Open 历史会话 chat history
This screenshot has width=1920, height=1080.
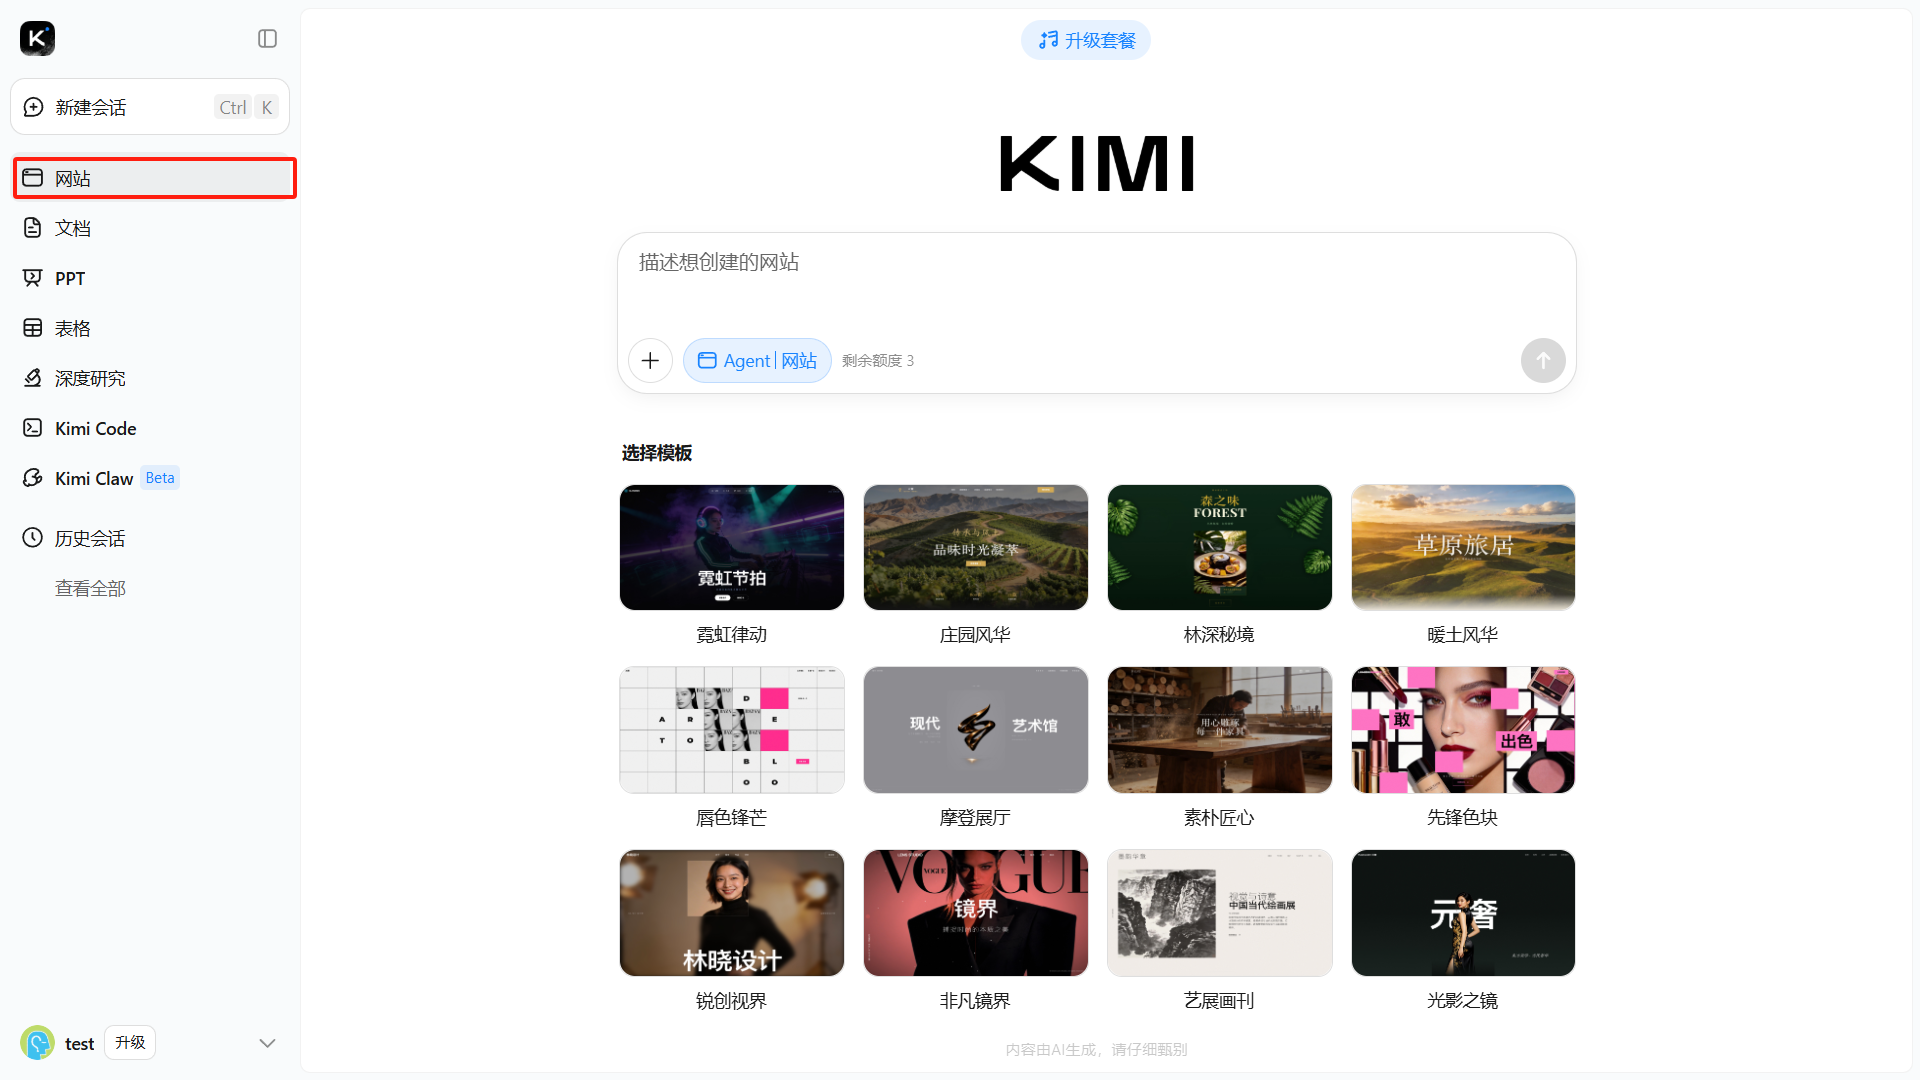(90, 538)
